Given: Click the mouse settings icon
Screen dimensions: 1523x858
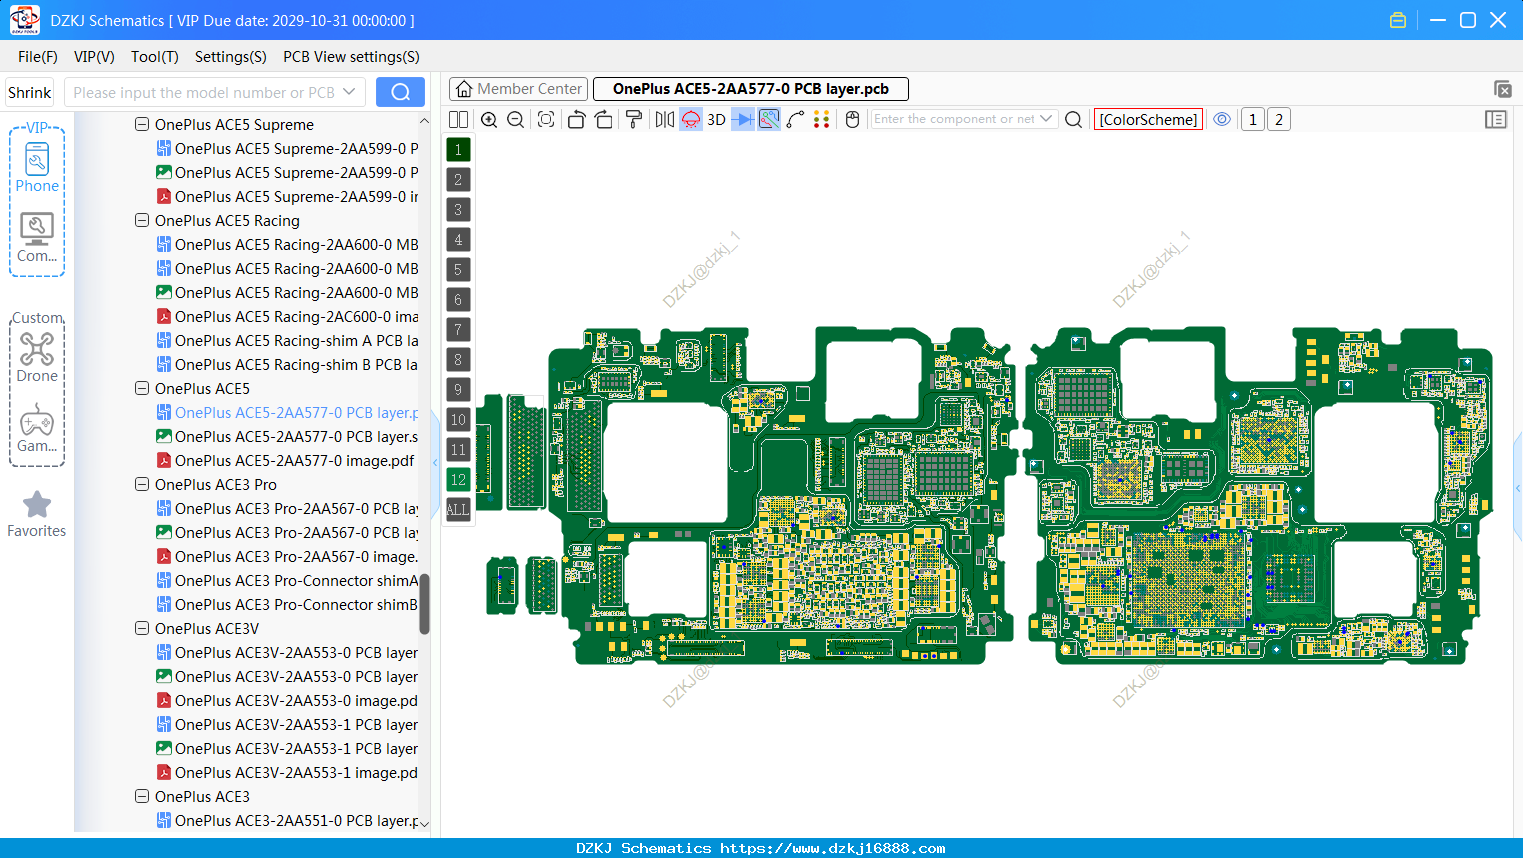Looking at the screenshot, I should (x=852, y=119).
